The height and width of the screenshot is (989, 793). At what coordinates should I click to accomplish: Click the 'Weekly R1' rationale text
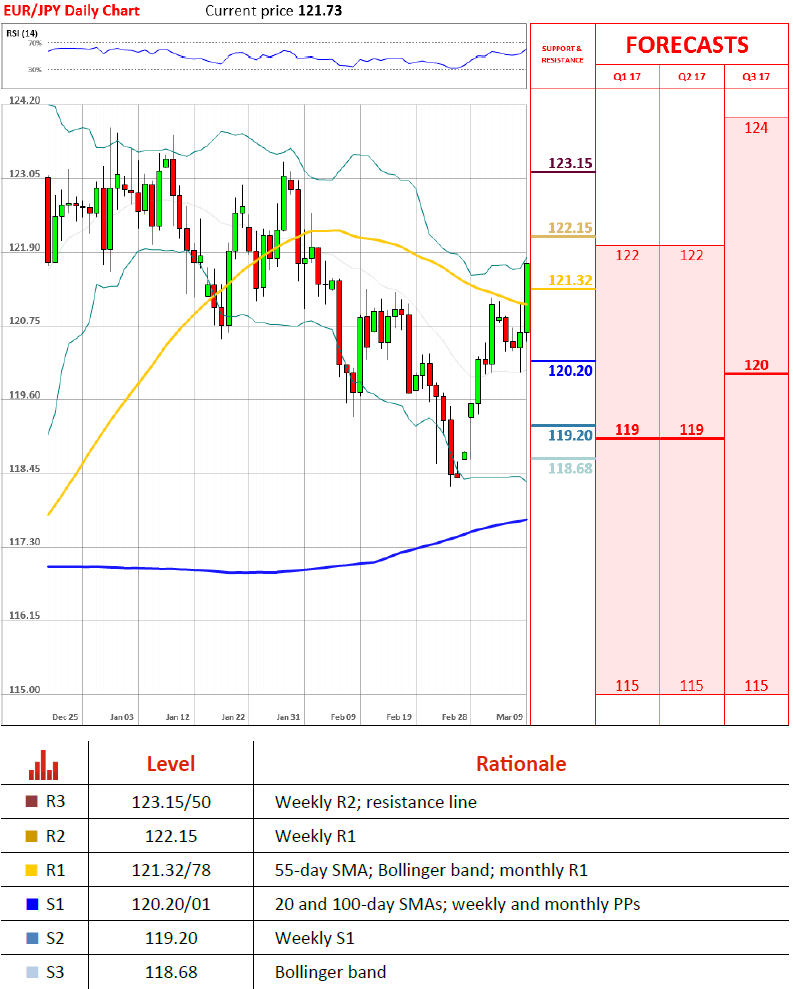pyautogui.click(x=315, y=836)
